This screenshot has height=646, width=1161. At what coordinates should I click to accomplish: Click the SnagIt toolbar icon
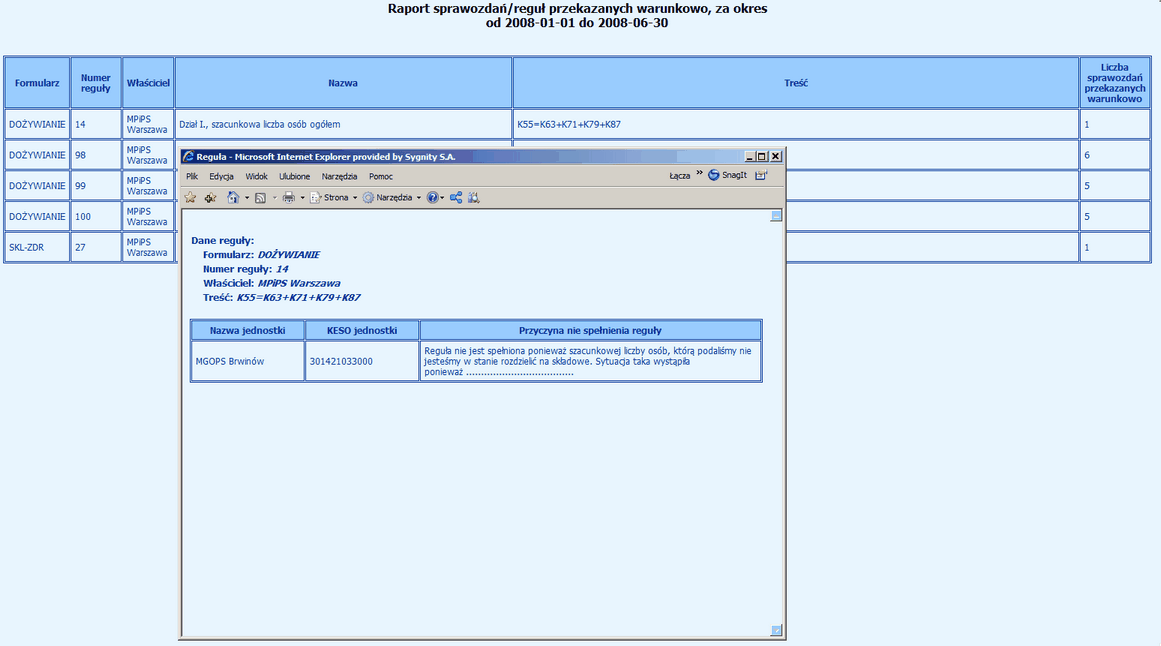pyautogui.click(x=727, y=175)
